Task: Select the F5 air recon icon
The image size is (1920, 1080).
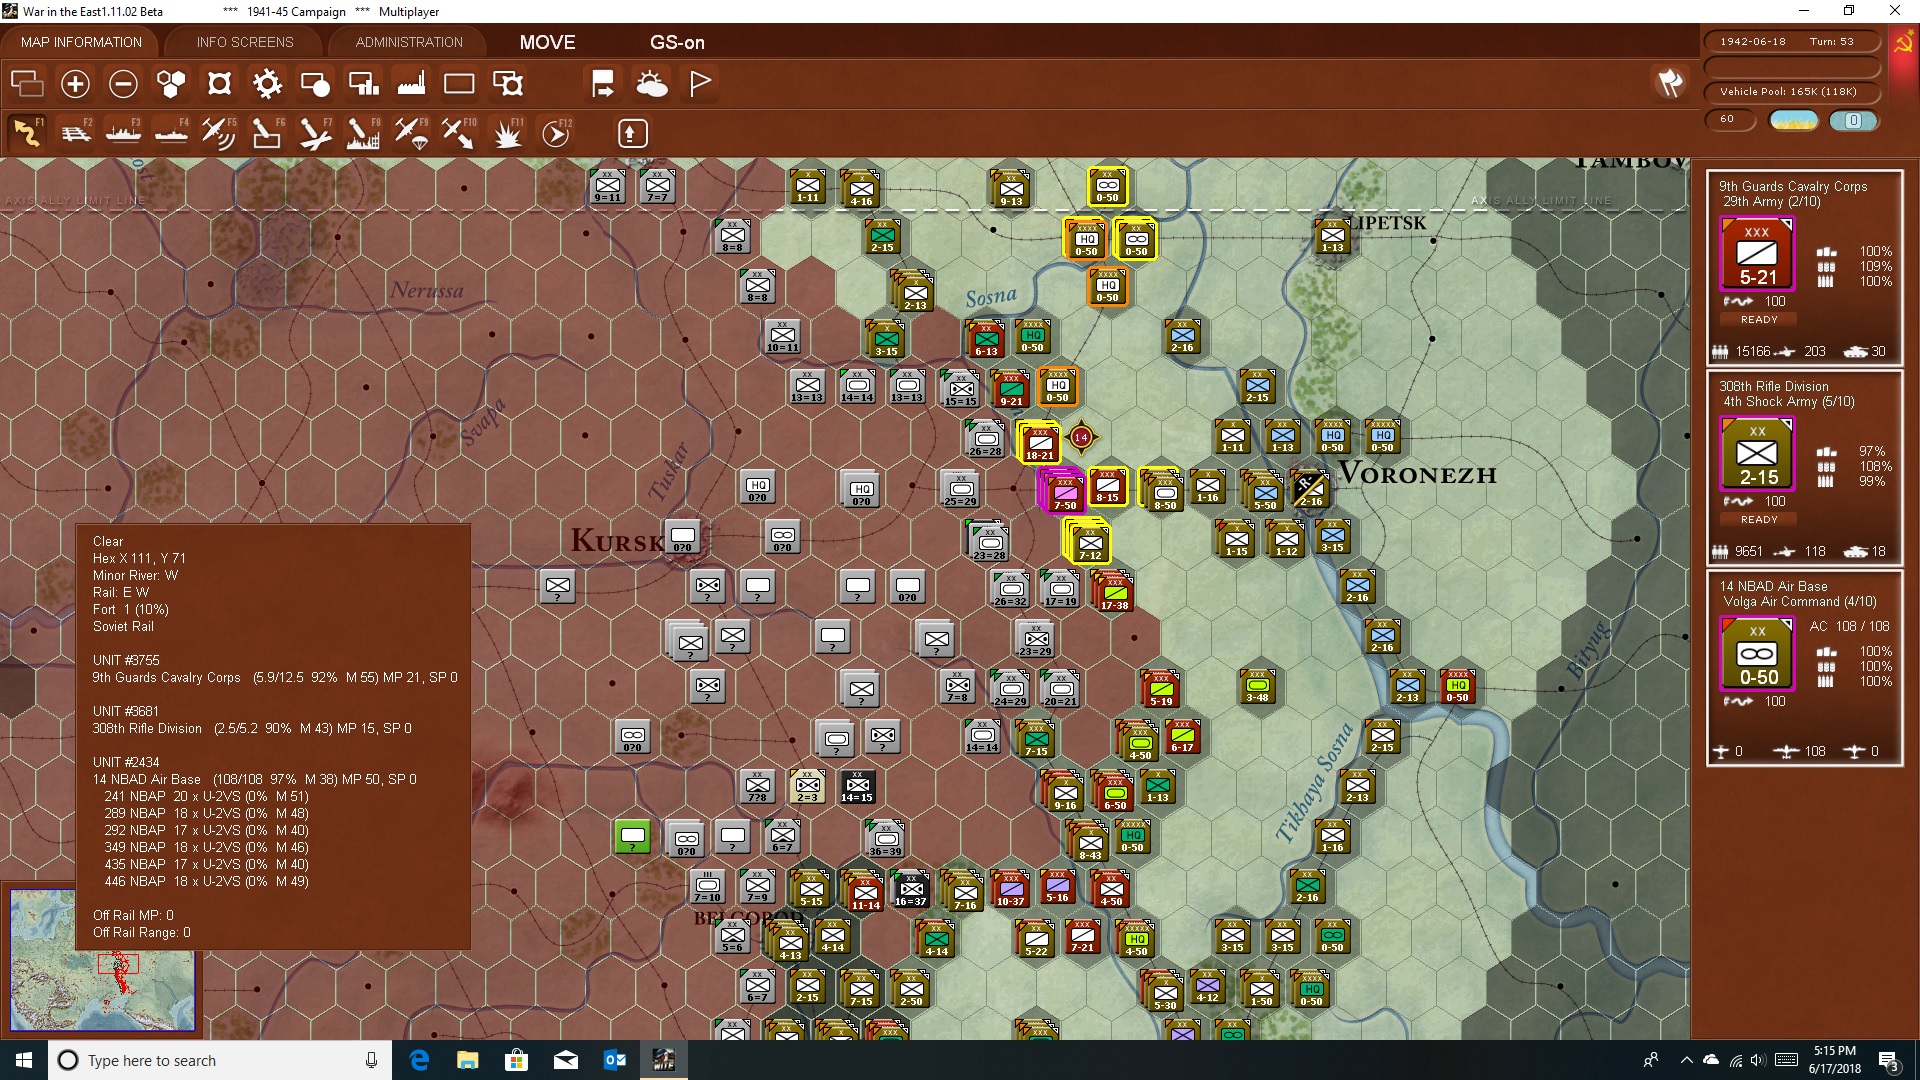Action: pos(219,132)
